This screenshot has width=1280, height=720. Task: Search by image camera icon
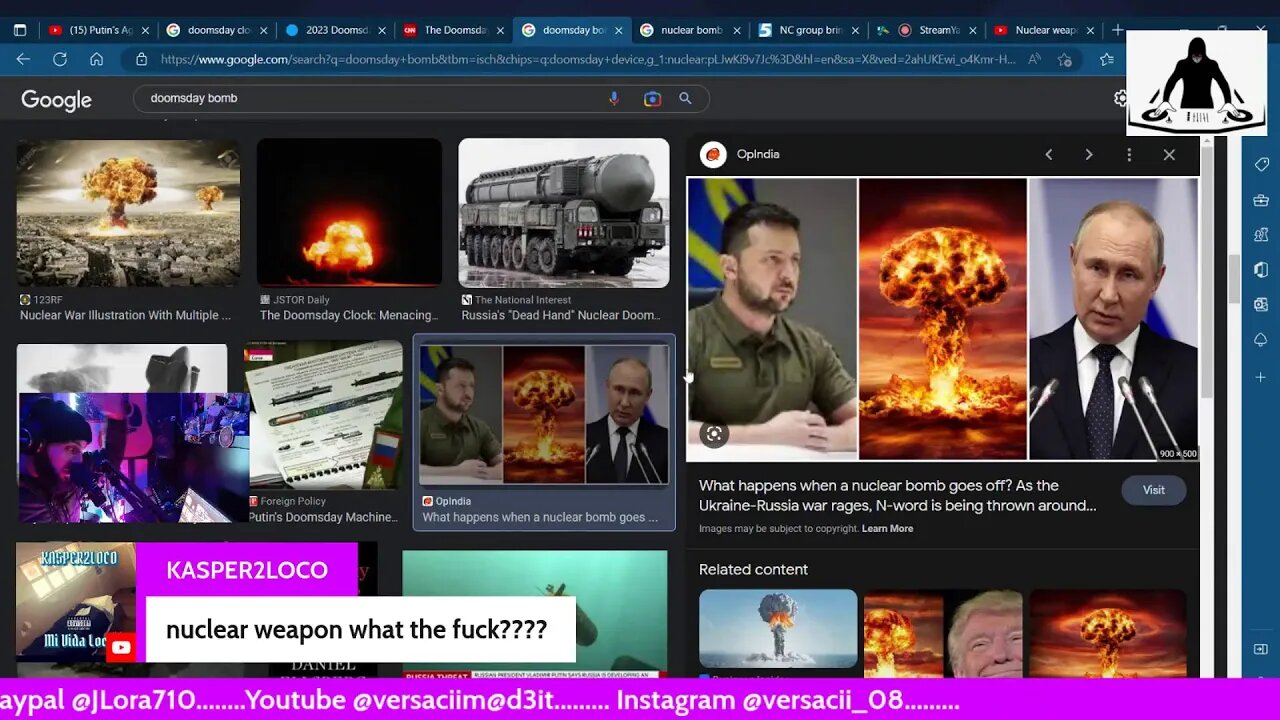[652, 98]
